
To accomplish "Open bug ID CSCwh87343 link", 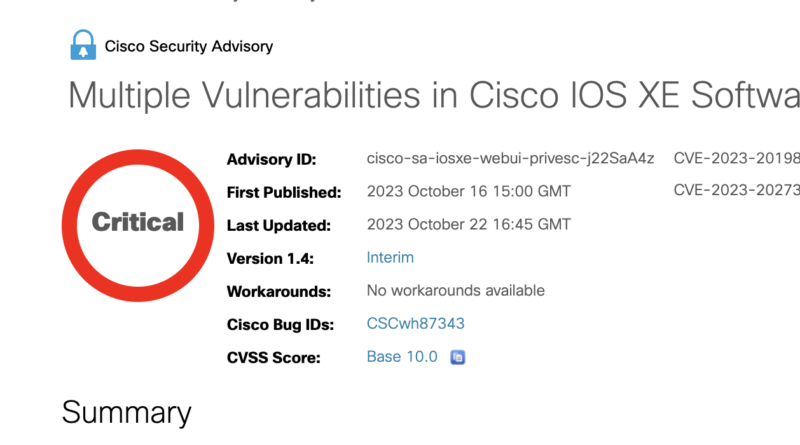I will coord(415,324).
